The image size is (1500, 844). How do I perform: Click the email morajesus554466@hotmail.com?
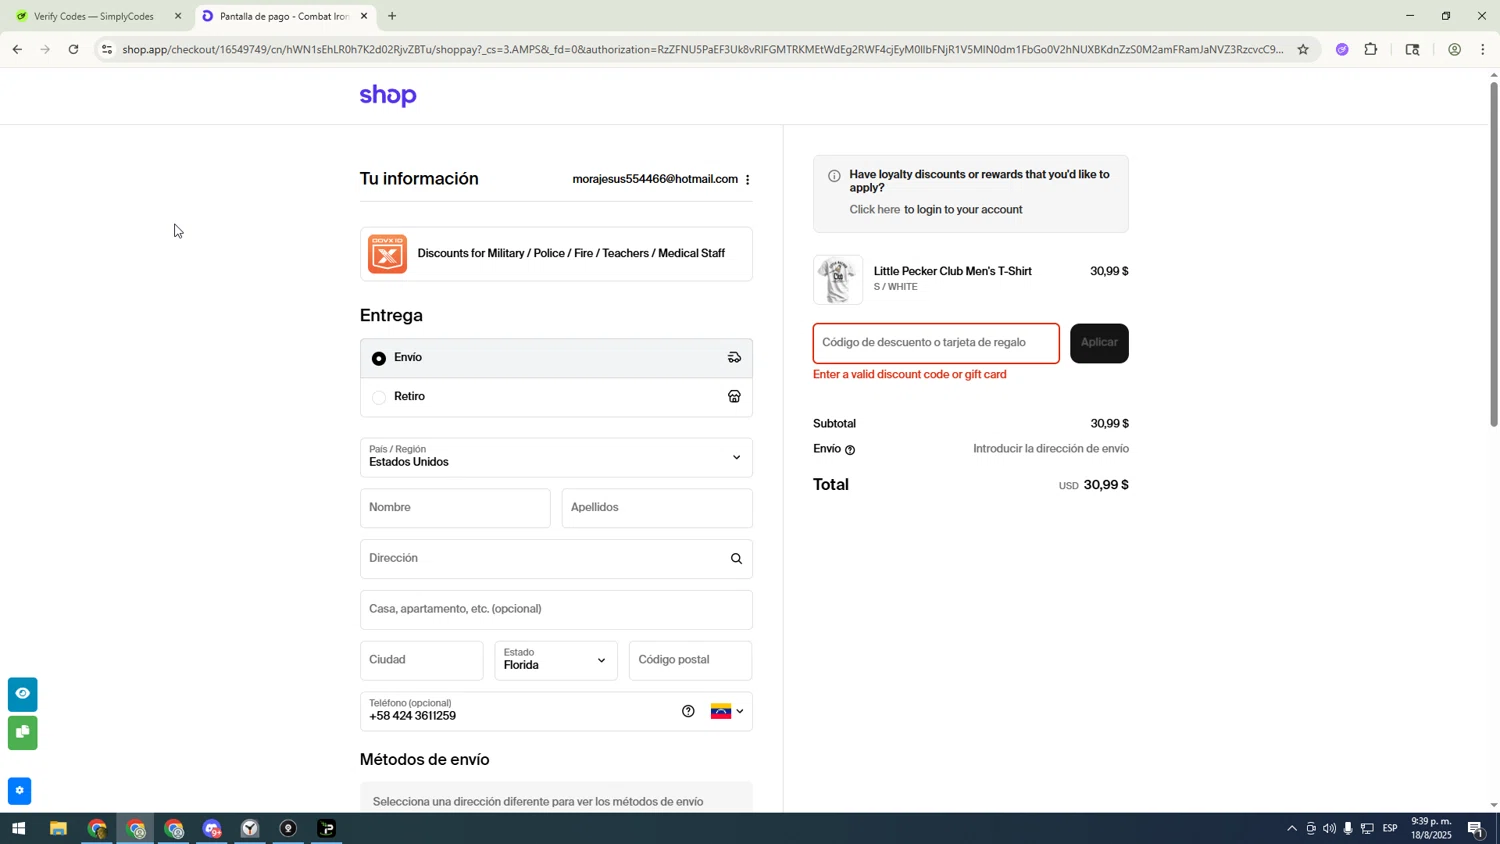click(x=655, y=180)
